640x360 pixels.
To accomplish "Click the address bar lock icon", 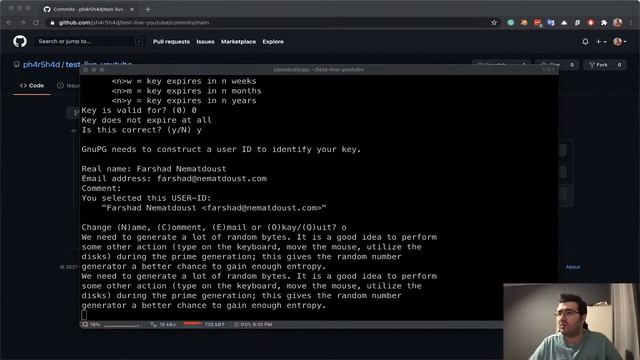I will (x=52, y=22).
